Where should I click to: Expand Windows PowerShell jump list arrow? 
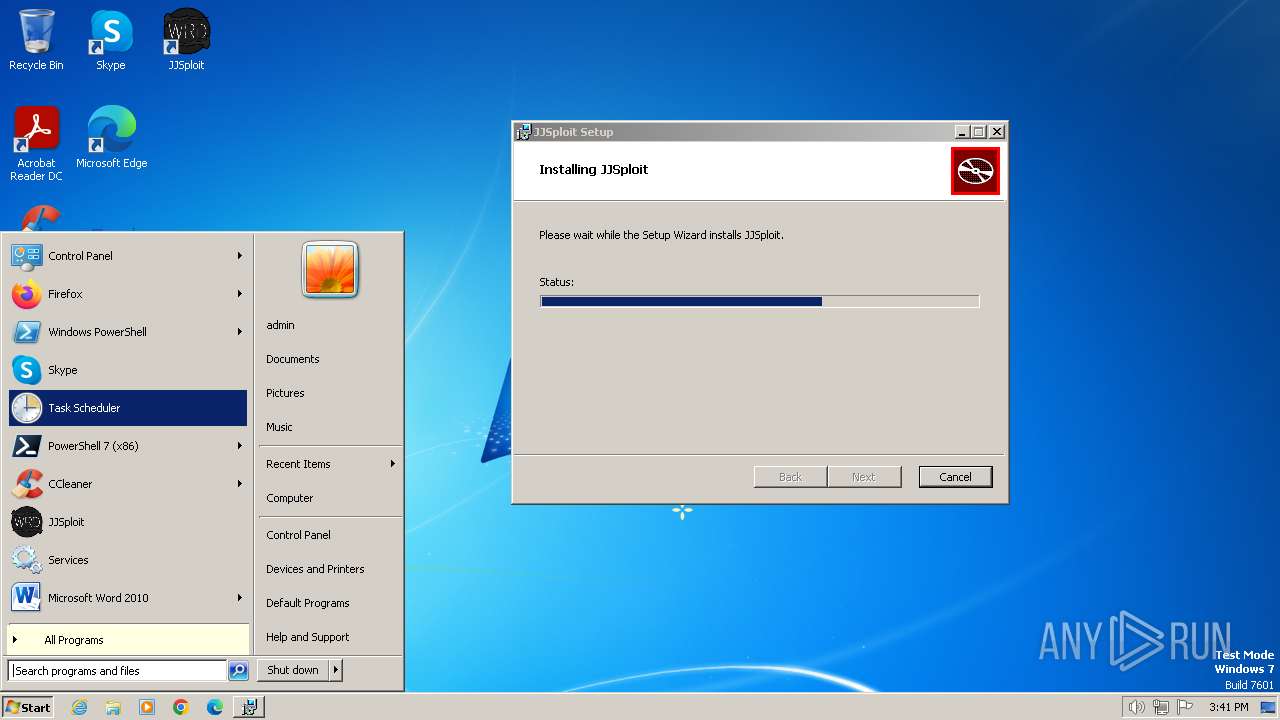tap(240, 332)
